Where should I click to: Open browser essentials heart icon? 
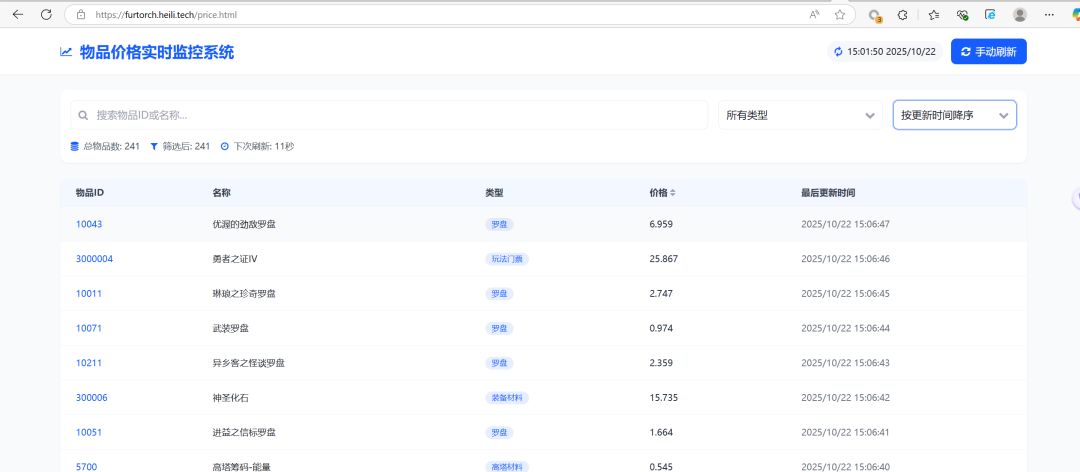click(963, 14)
